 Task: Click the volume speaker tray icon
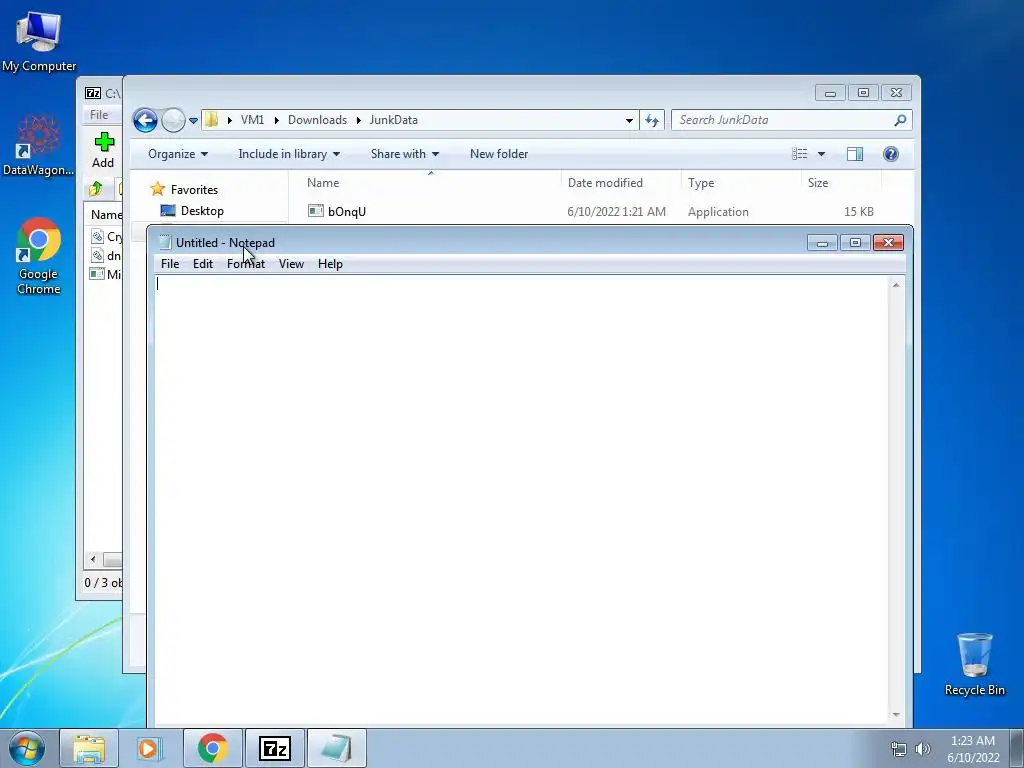(923, 749)
